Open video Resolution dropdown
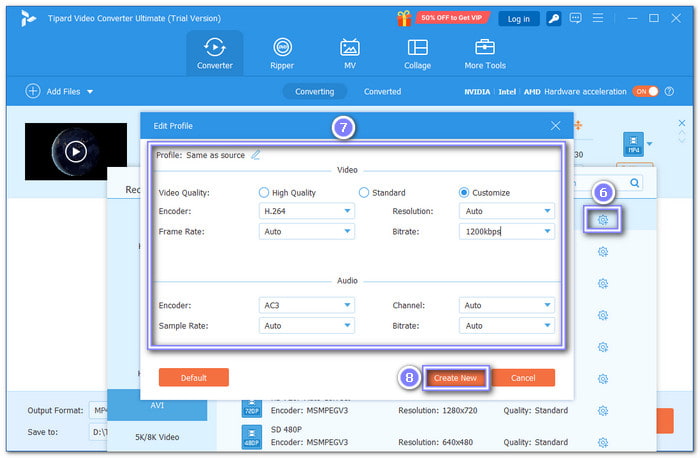The image size is (700, 458). [x=507, y=211]
